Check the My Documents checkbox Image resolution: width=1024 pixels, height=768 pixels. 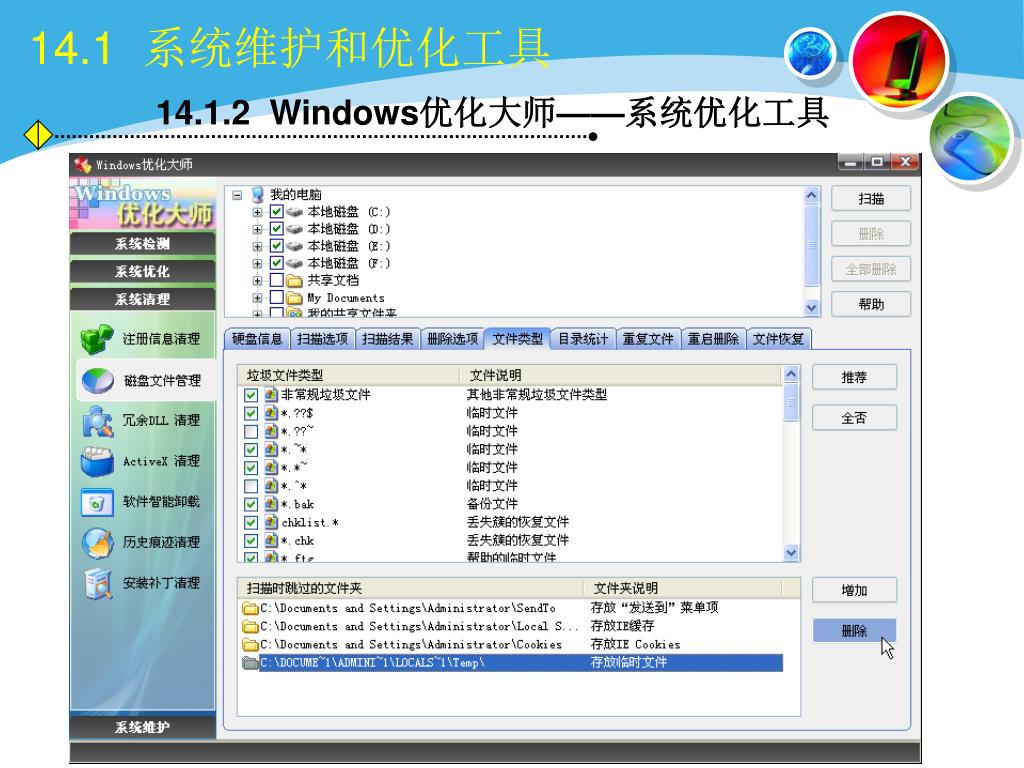click(276, 298)
